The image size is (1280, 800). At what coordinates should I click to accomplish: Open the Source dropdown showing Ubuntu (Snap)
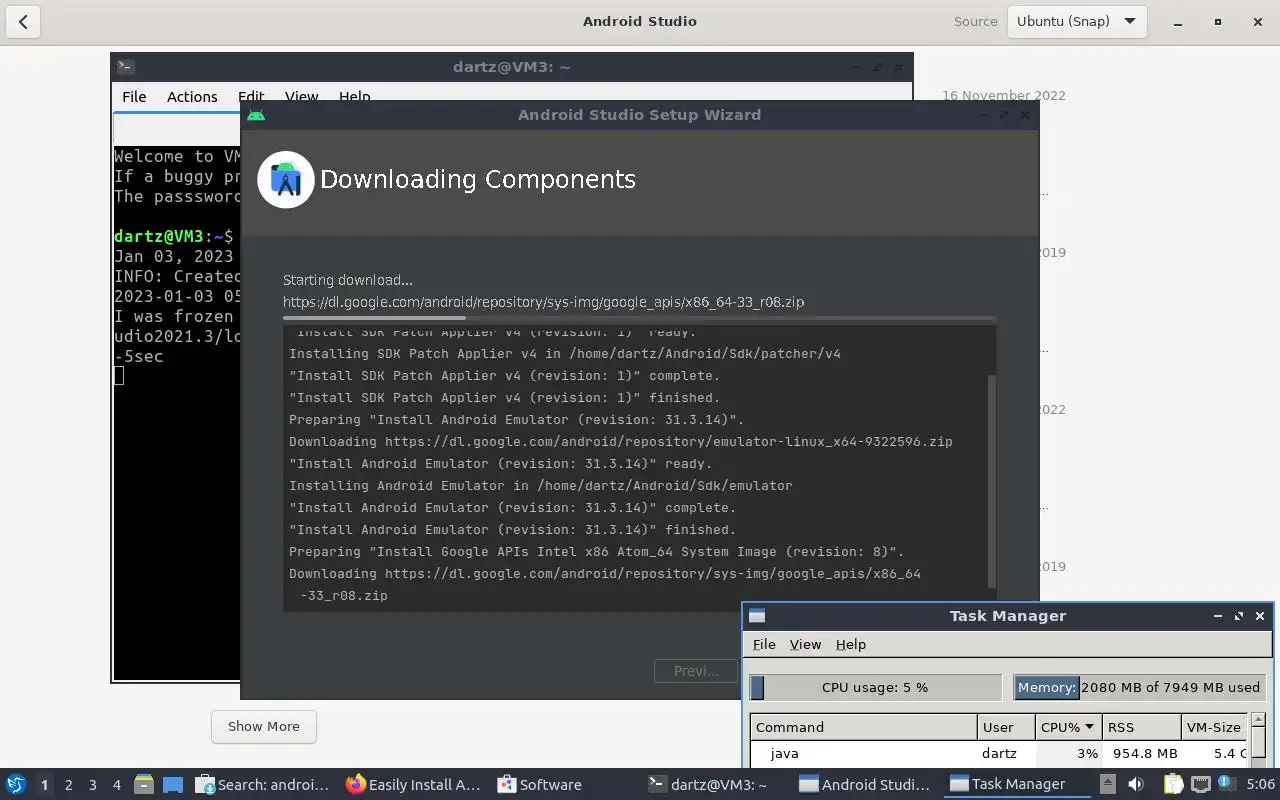point(1077,21)
